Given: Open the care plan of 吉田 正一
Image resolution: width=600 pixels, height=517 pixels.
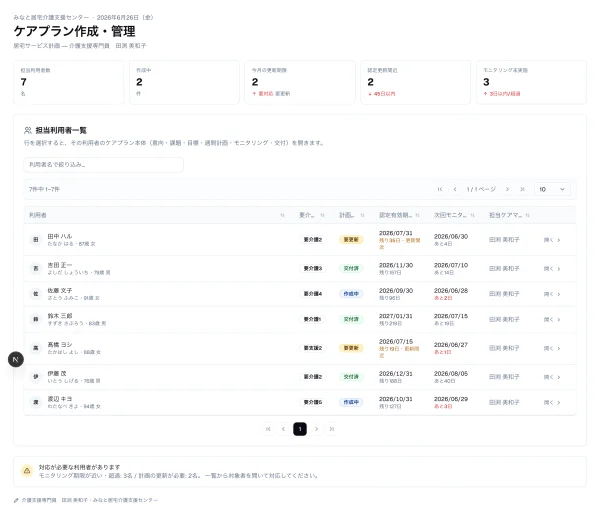Looking at the screenshot, I should click(x=552, y=269).
